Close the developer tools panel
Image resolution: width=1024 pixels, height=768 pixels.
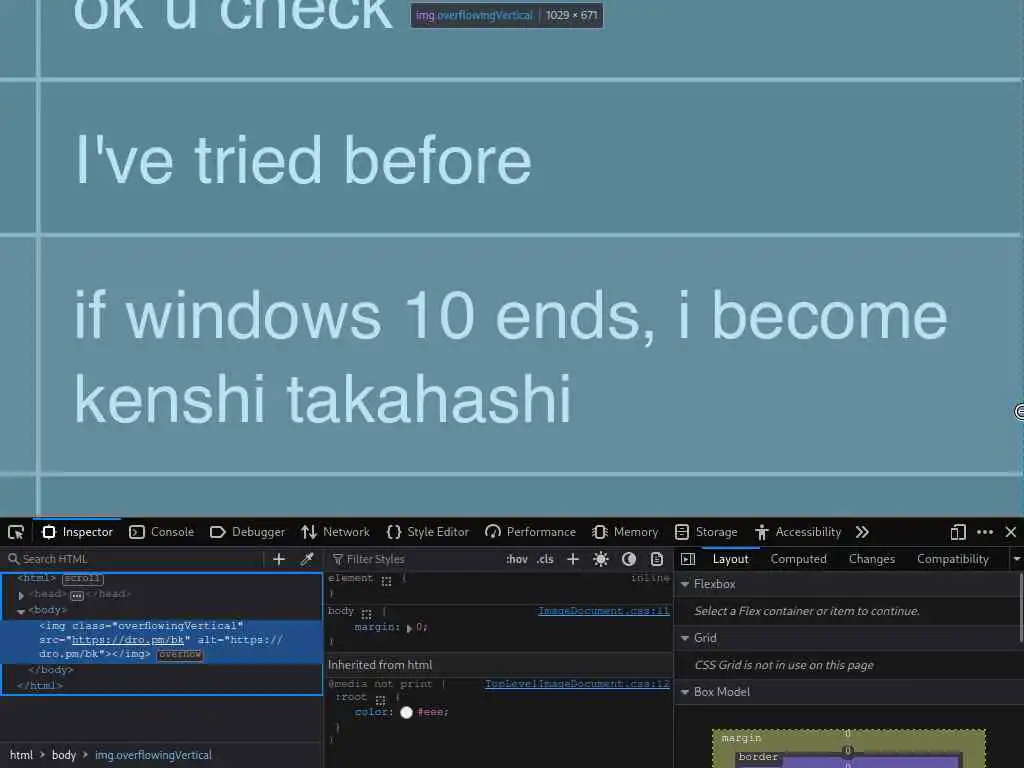(1011, 532)
